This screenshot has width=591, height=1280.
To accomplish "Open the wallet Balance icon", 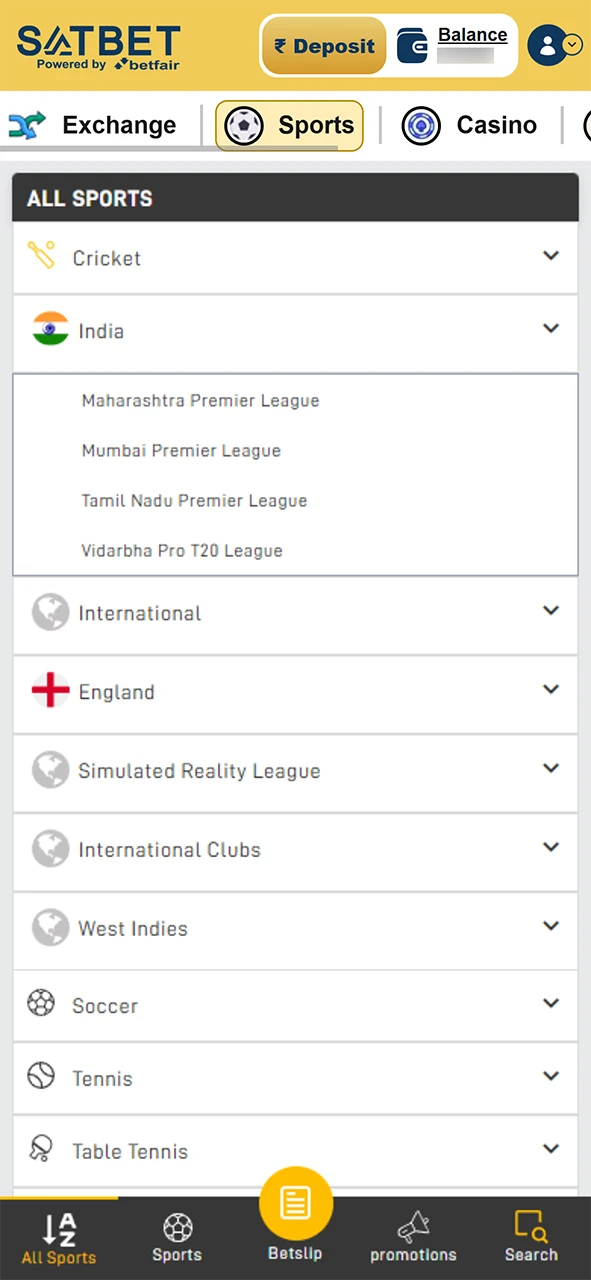I will point(412,44).
